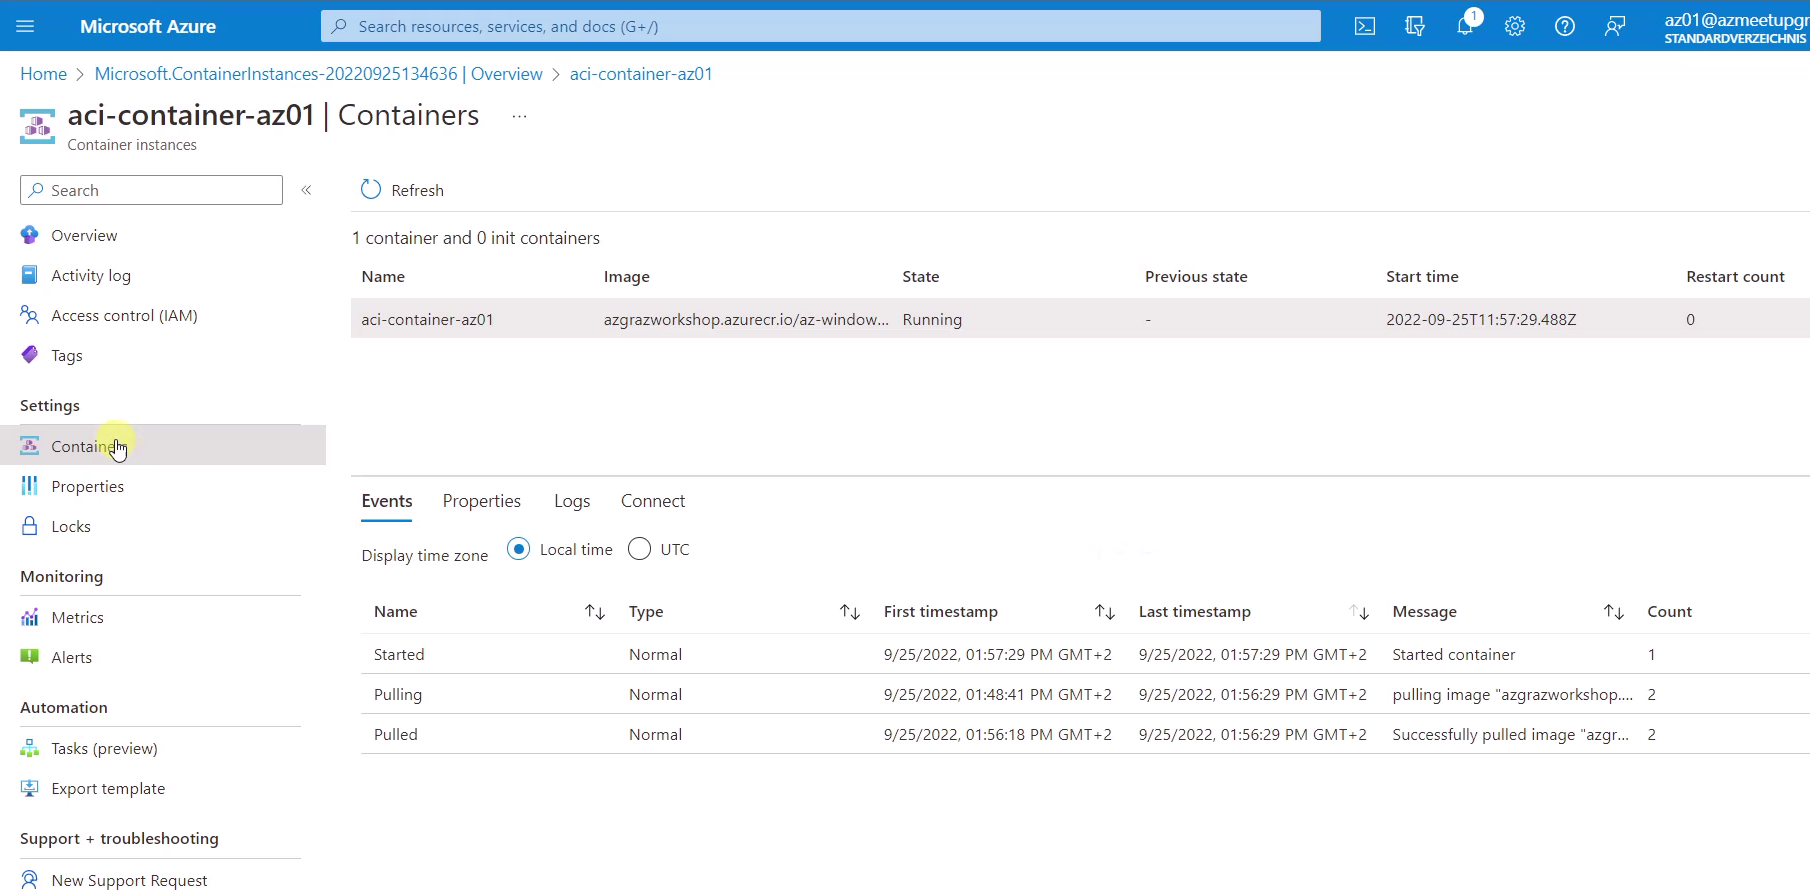Open the aci-container-az01 breadcrumb link
The image size is (1810, 893).
coord(641,74)
